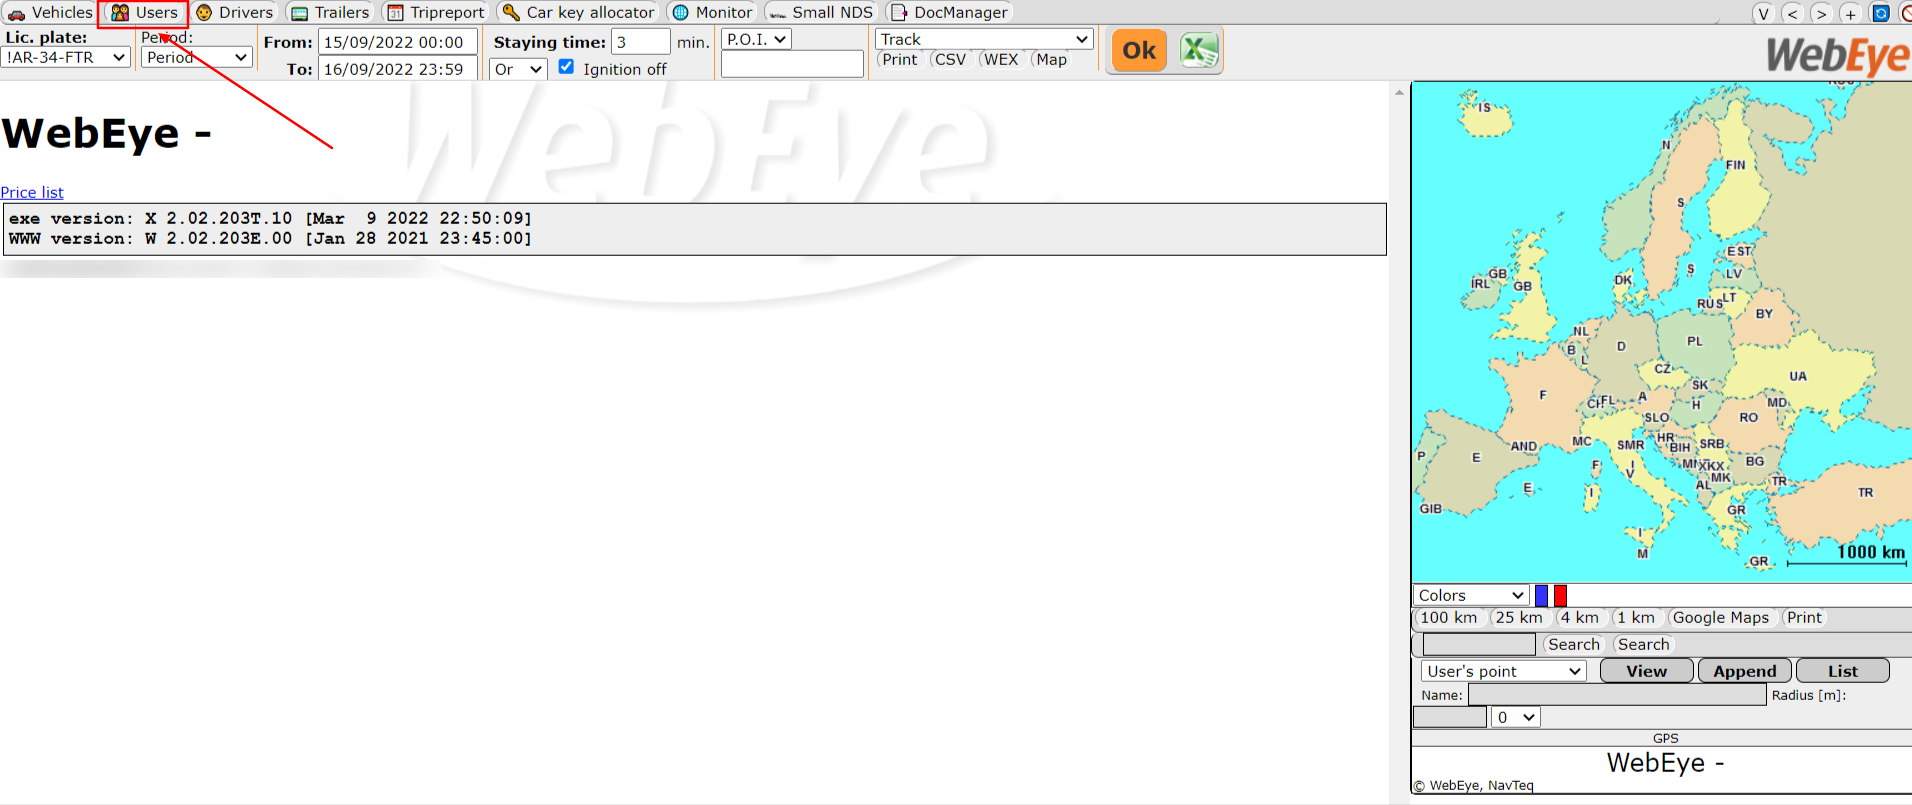The width and height of the screenshot is (1912, 805).
Task: Click the Search button adjacent to search field
Action: click(x=1573, y=645)
